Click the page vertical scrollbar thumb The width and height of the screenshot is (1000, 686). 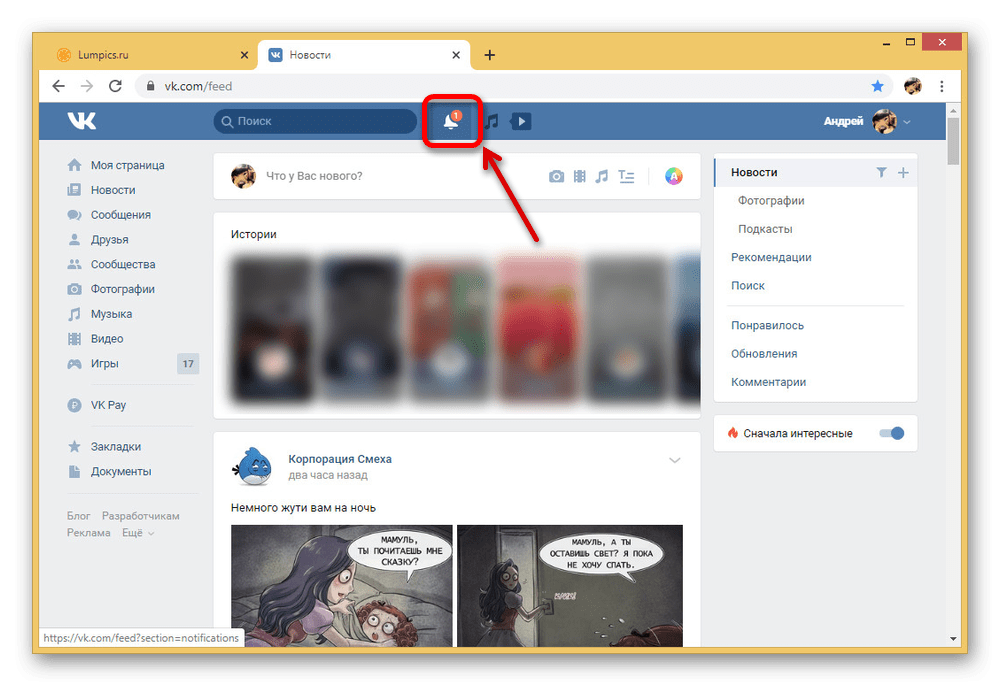click(x=953, y=140)
